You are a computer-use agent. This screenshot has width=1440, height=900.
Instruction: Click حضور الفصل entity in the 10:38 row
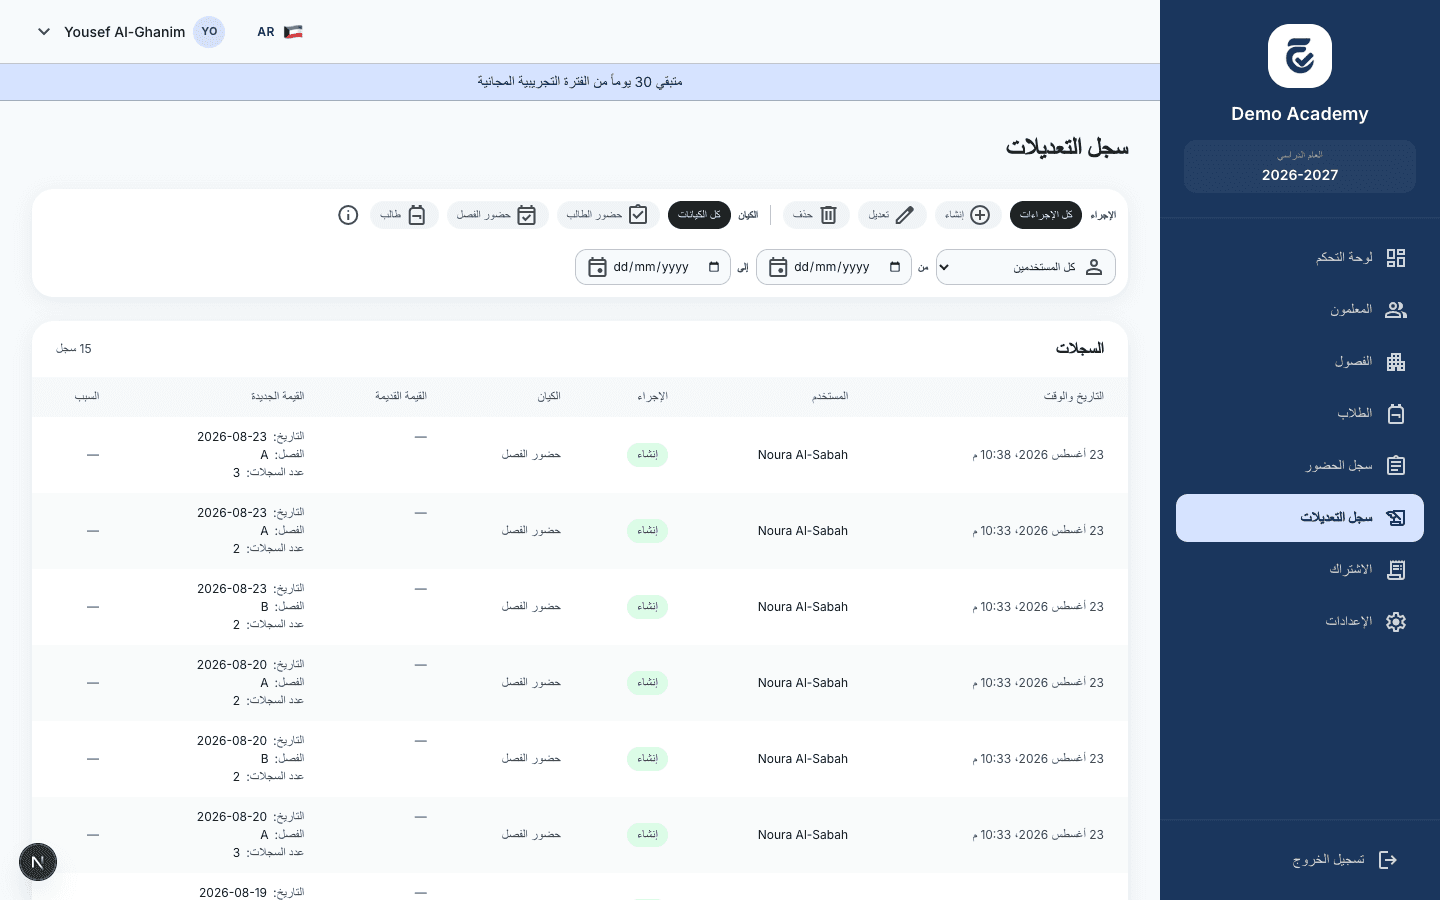click(531, 455)
